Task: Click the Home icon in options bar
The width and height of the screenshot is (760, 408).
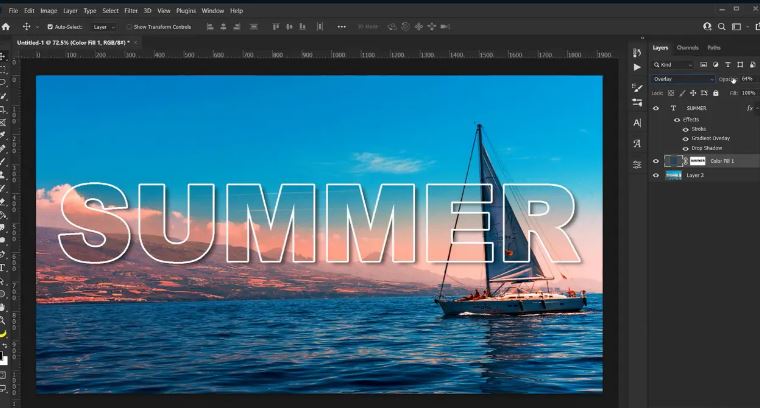Action: click(x=6, y=27)
